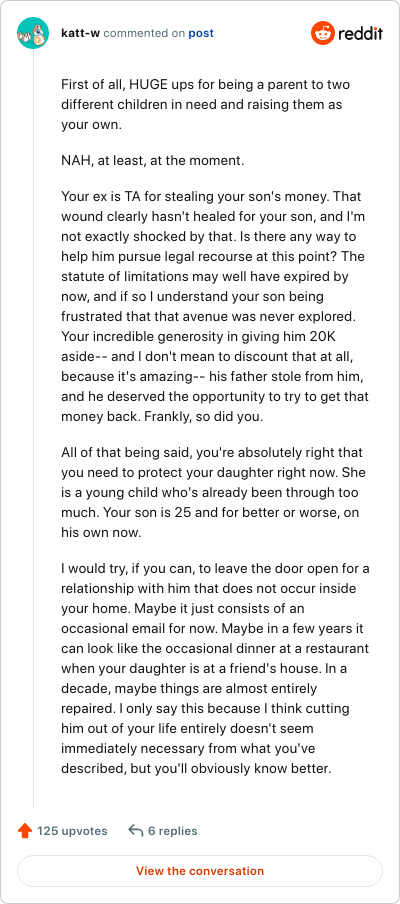Click line "his own now."
Screen dimensions: 400x904
(x=101, y=533)
